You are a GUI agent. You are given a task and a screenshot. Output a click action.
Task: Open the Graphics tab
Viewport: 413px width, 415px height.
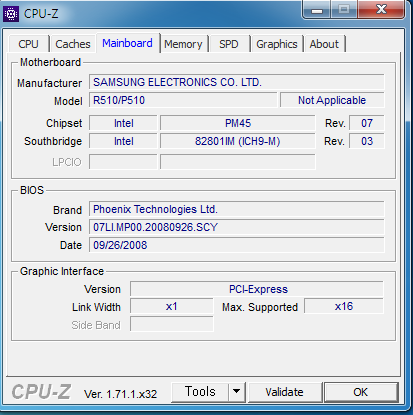click(x=277, y=44)
